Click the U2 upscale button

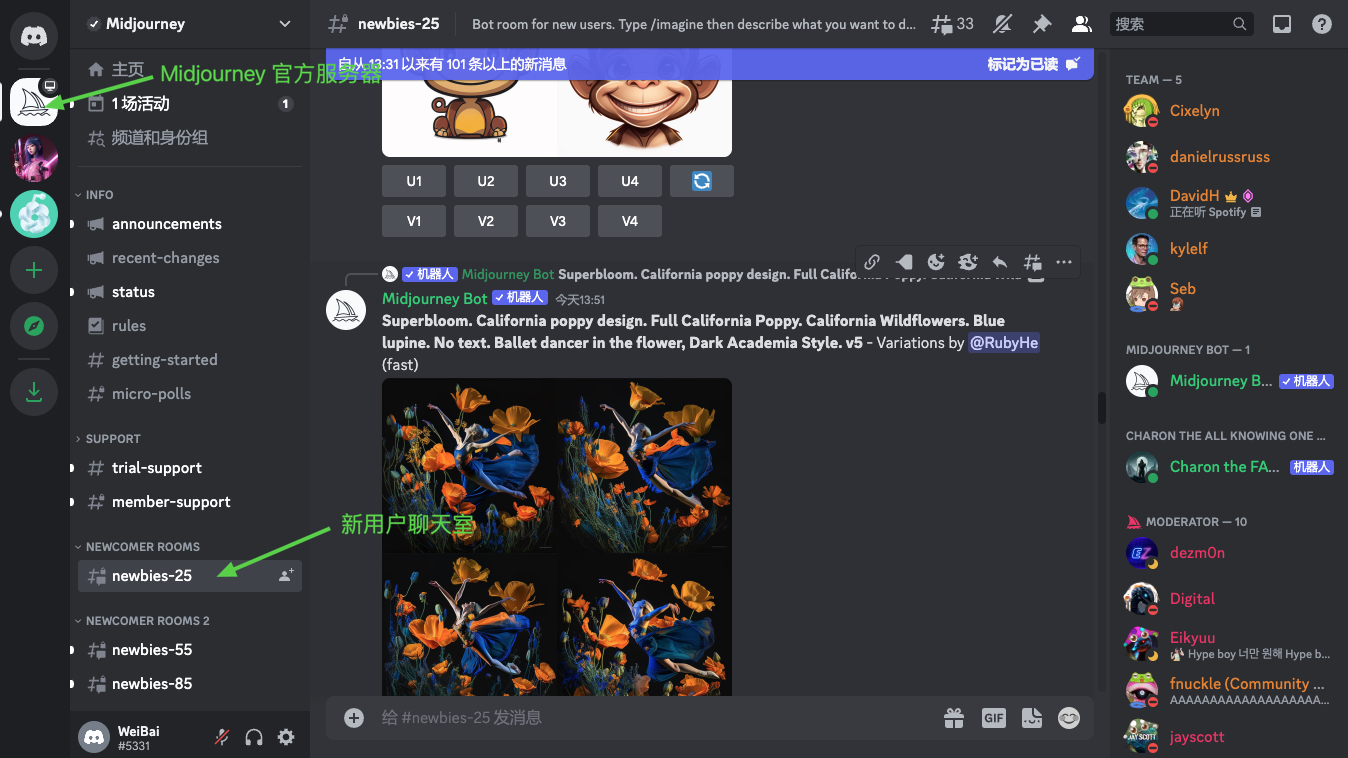click(x=486, y=181)
